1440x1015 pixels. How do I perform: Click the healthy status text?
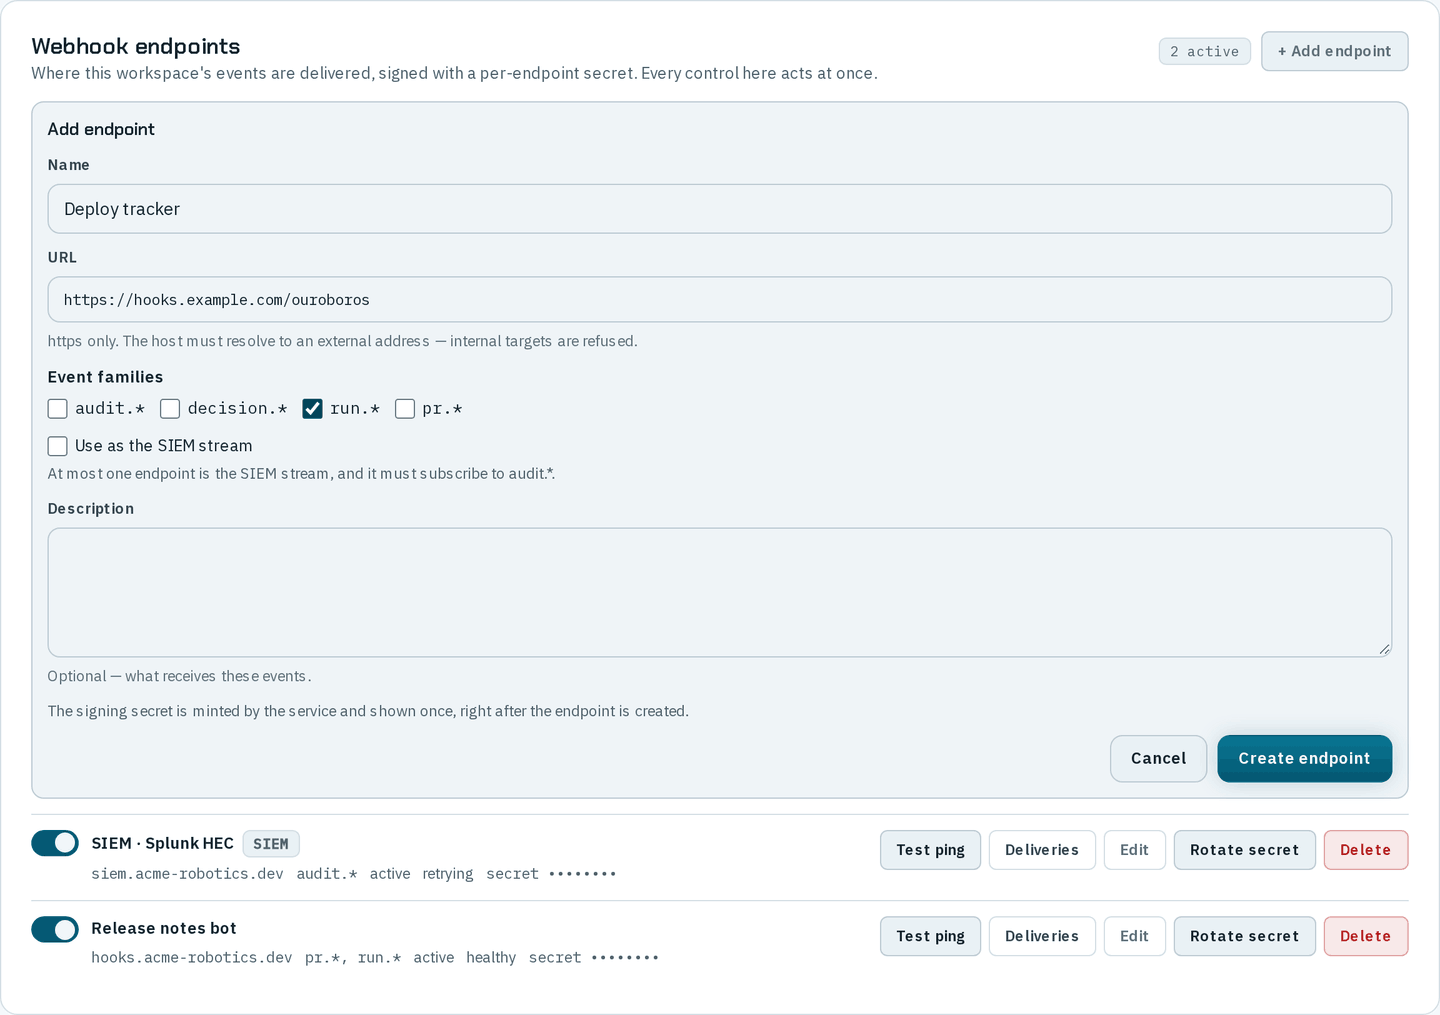491,958
